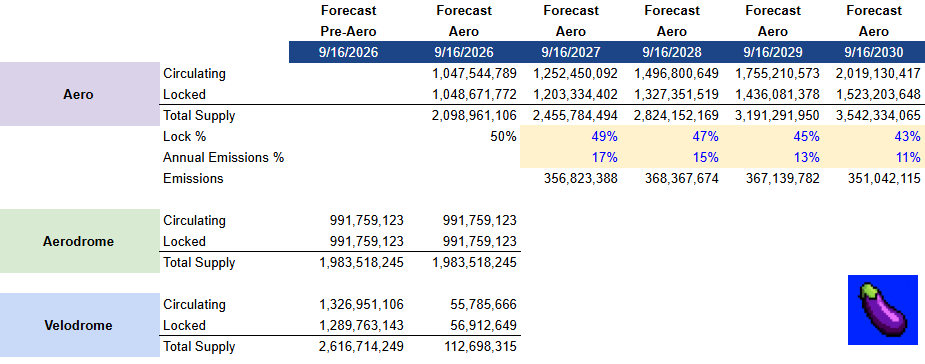The image size is (925, 364).
Task: Select emissions value 368,367,674
Action: (681, 179)
